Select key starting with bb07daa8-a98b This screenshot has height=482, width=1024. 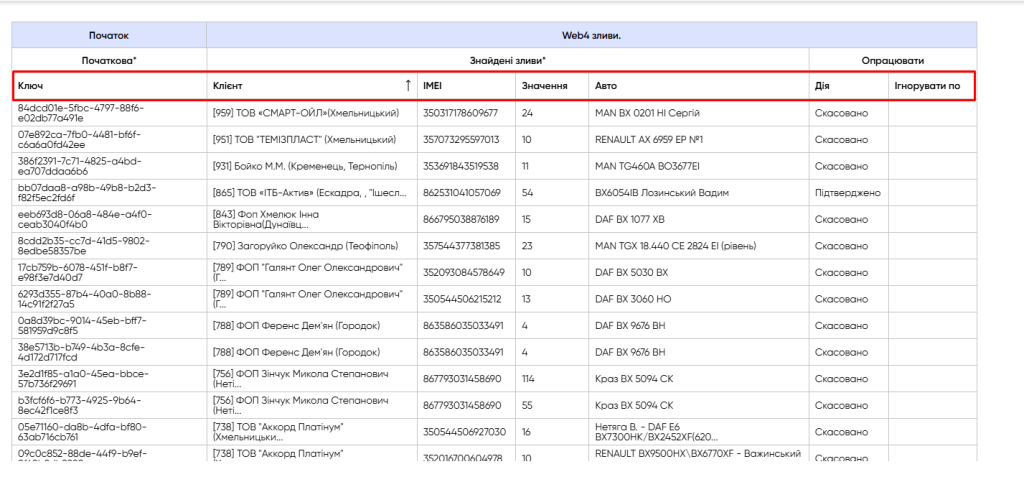click(87, 193)
